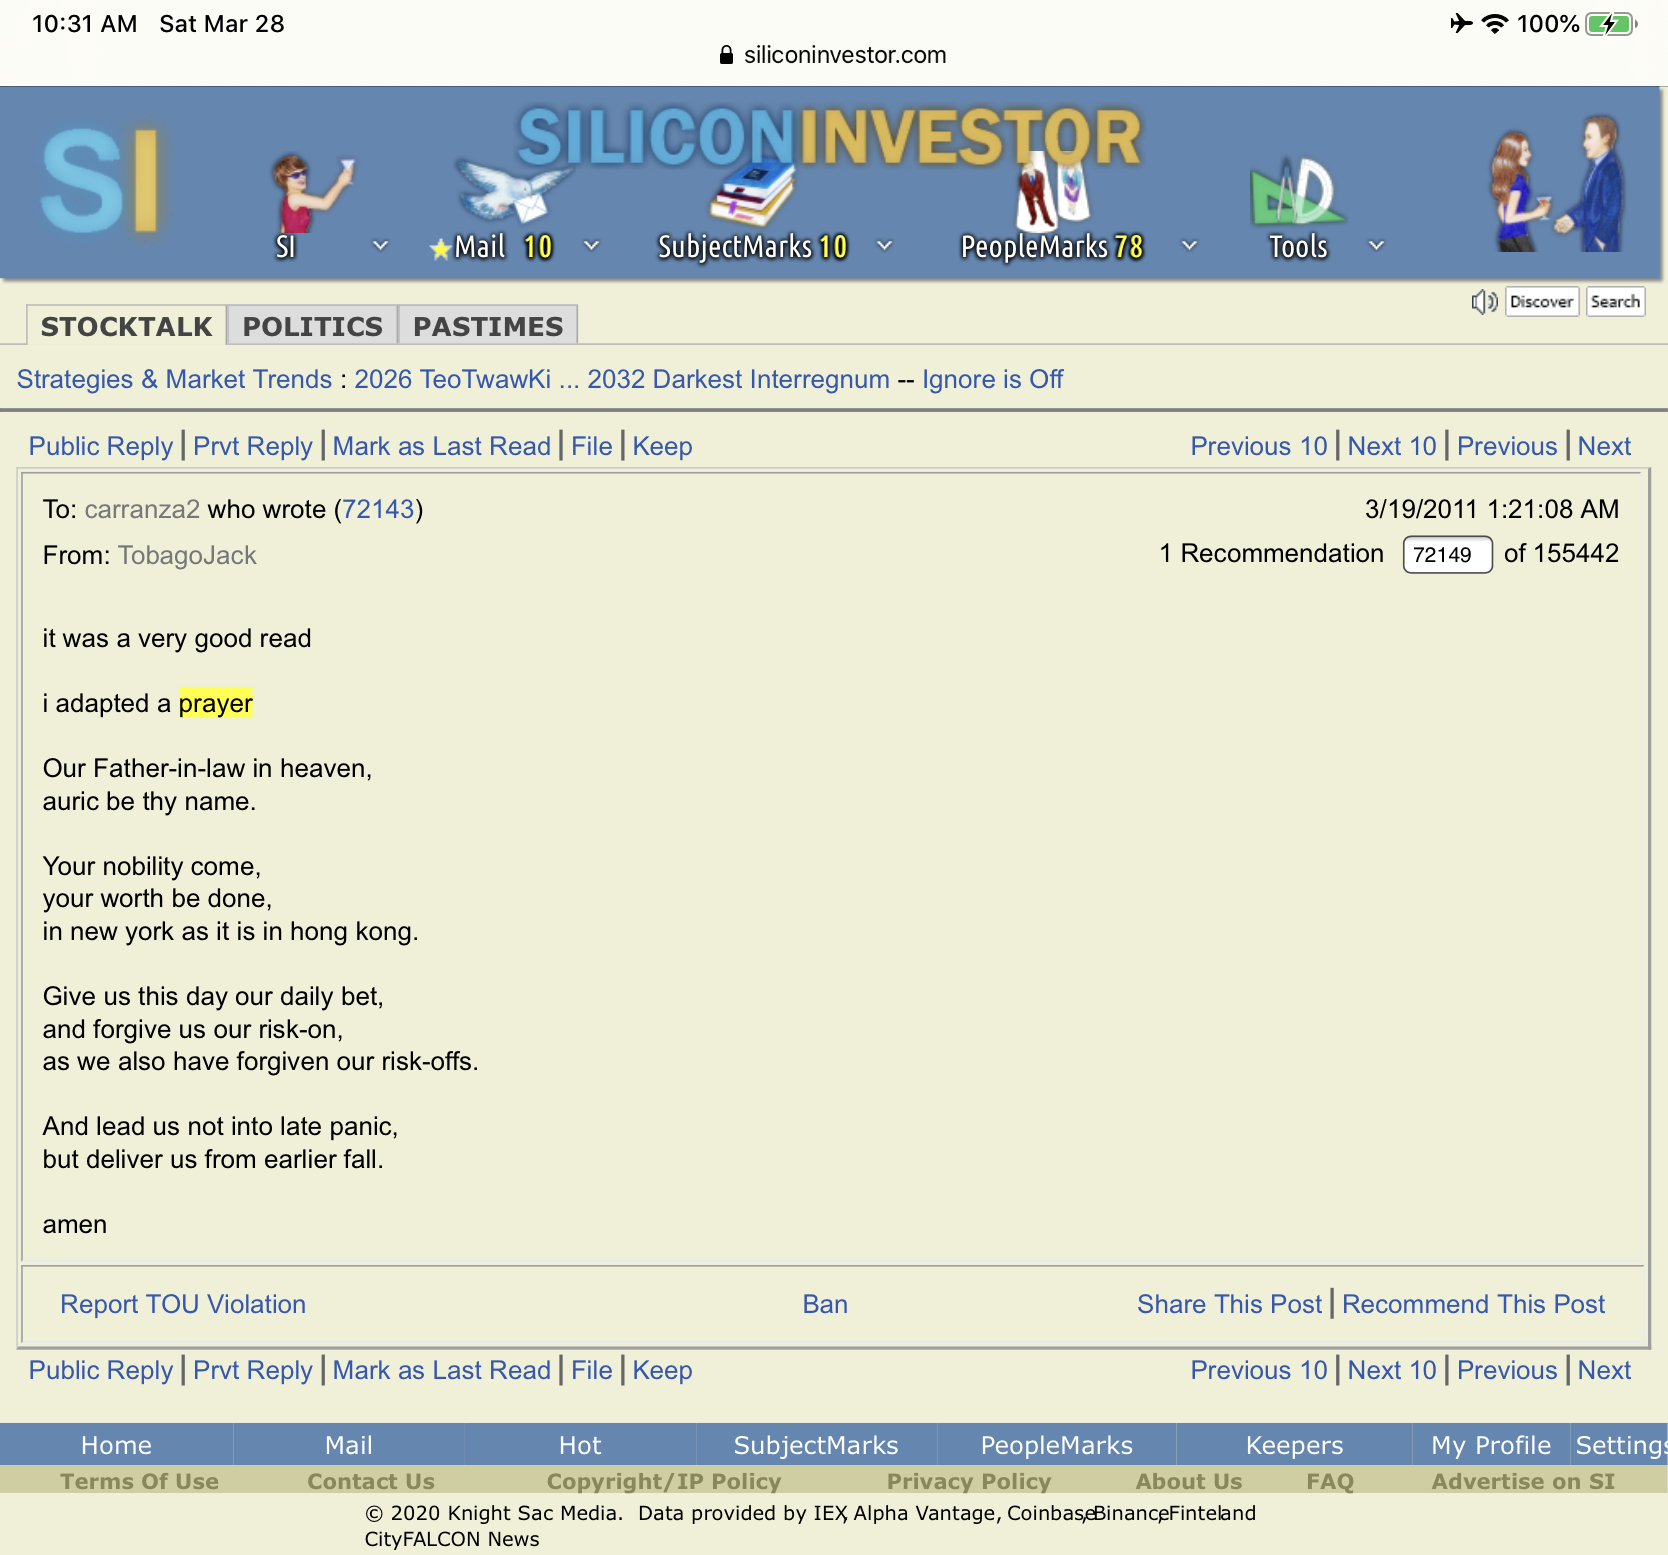Go to top Previous 10 messages
1668x1555 pixels.
tap(1259, 446)
